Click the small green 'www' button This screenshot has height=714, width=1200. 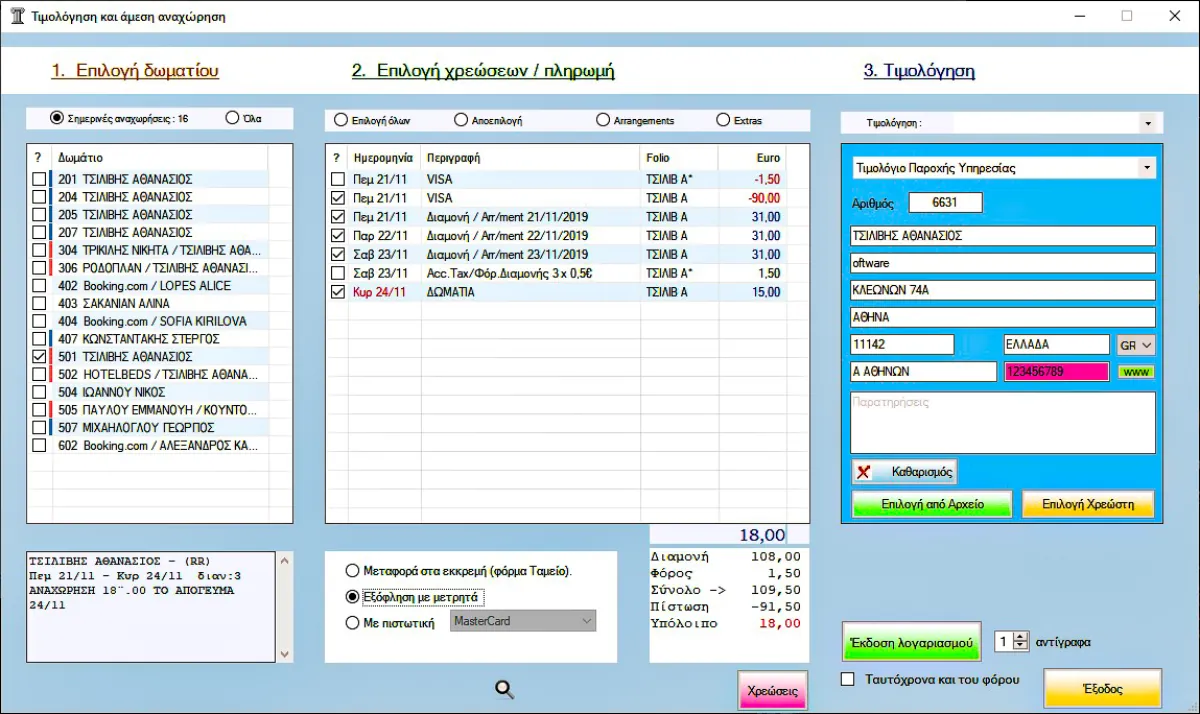click(1136, 372)
